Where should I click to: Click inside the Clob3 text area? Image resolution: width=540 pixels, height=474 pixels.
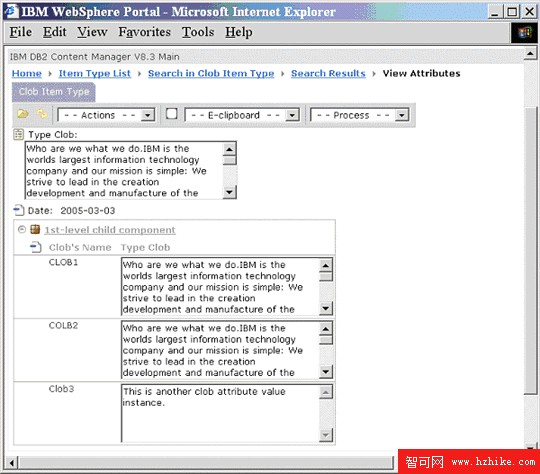(220, 413)
